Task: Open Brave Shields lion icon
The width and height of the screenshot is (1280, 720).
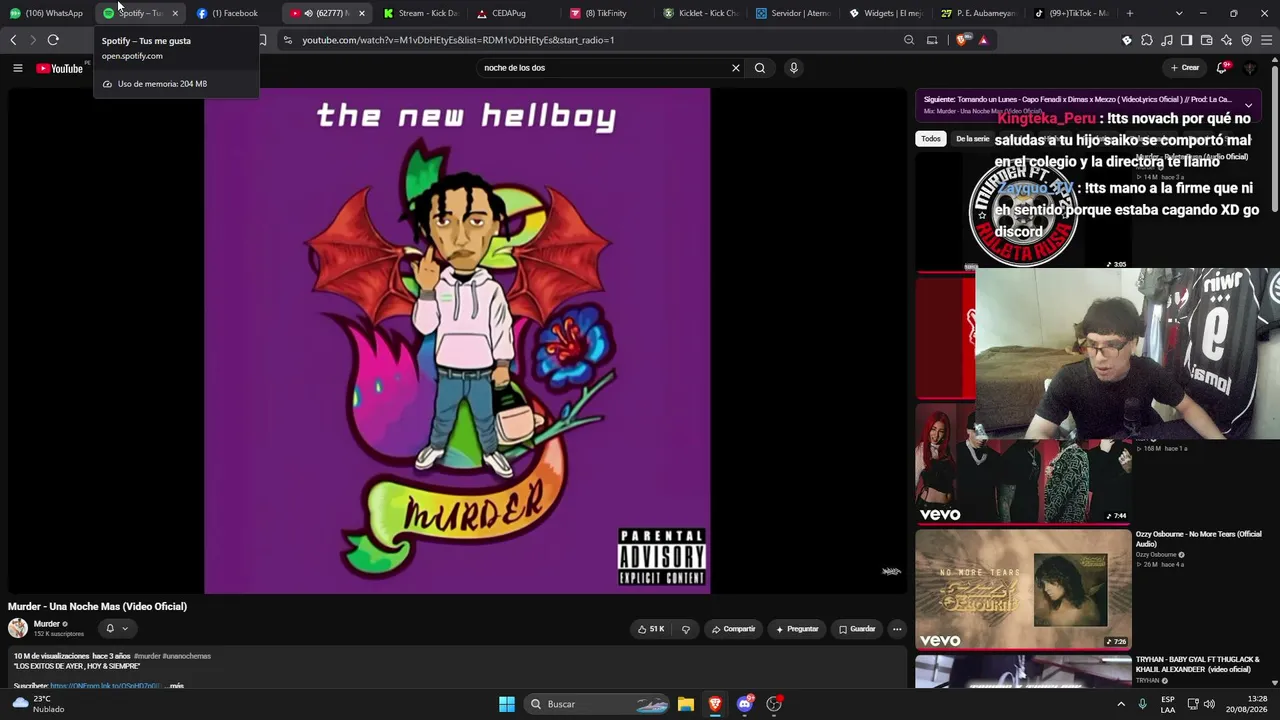Action: pos(962,40)
